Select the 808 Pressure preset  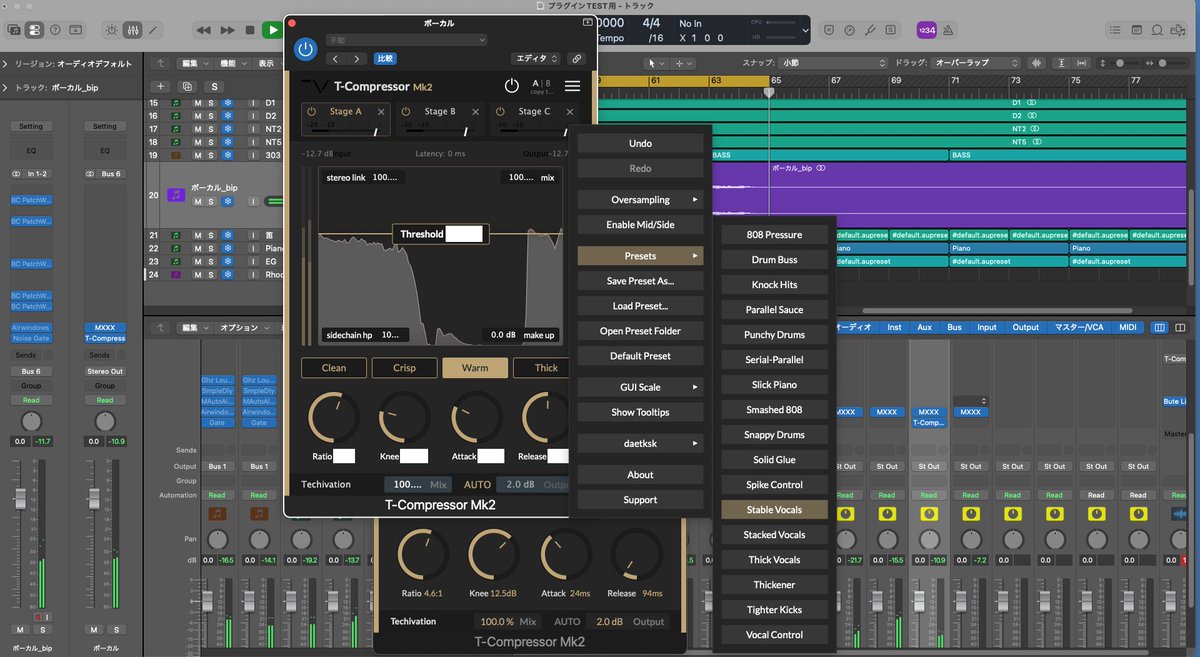tap(774, 235)
